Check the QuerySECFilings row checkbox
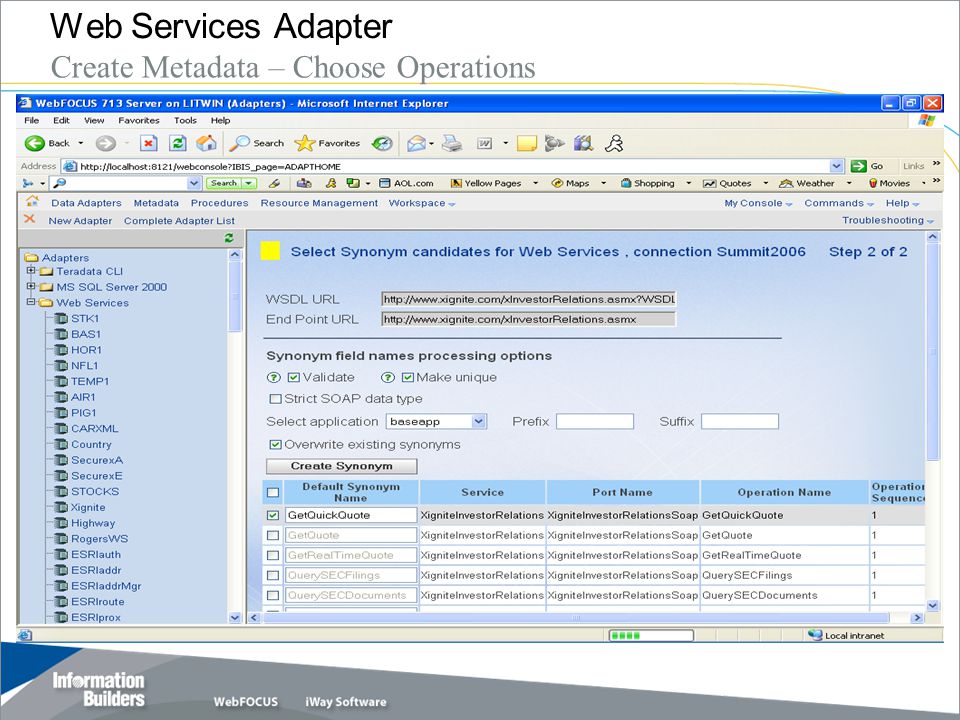 (x=273, y=576)
